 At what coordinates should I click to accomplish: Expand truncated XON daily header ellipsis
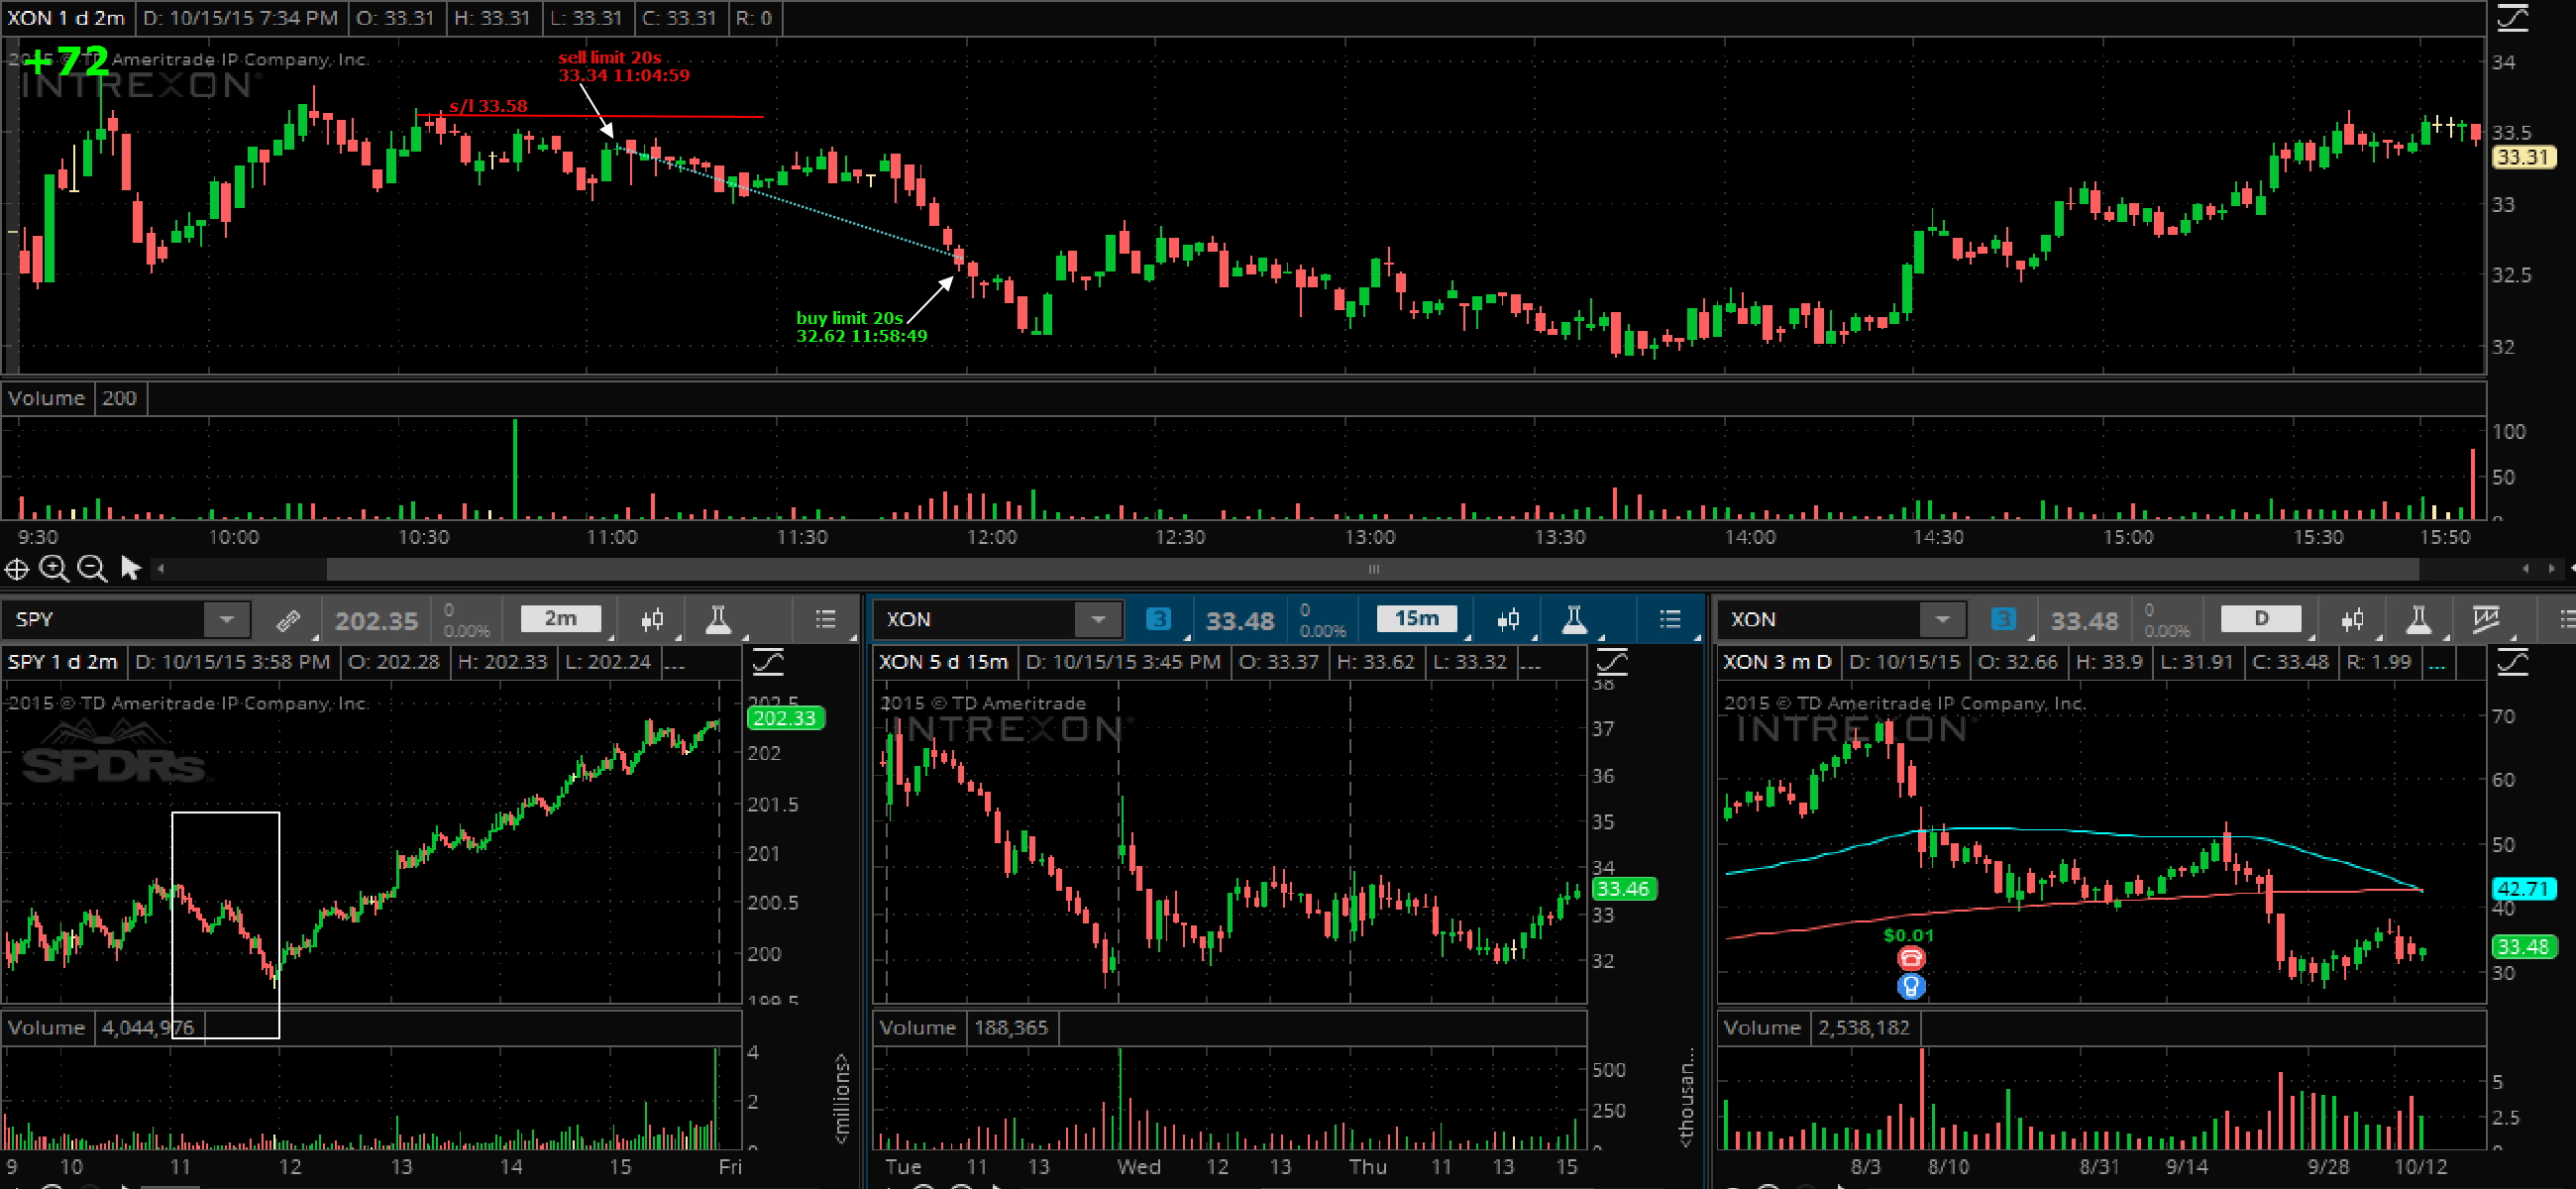coord(2438,663)
